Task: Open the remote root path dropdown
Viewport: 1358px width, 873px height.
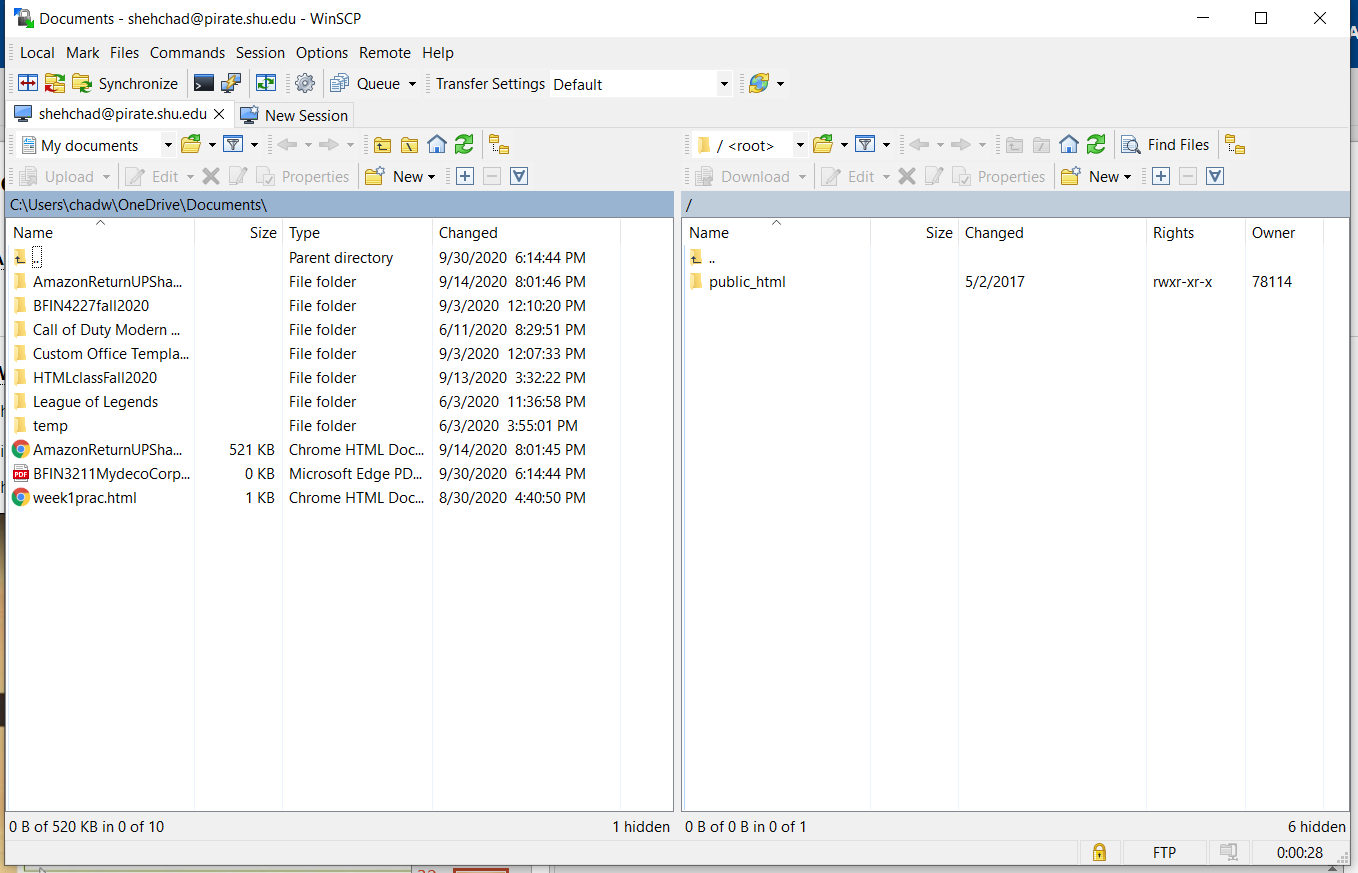Action: click(x=799, y=145)
